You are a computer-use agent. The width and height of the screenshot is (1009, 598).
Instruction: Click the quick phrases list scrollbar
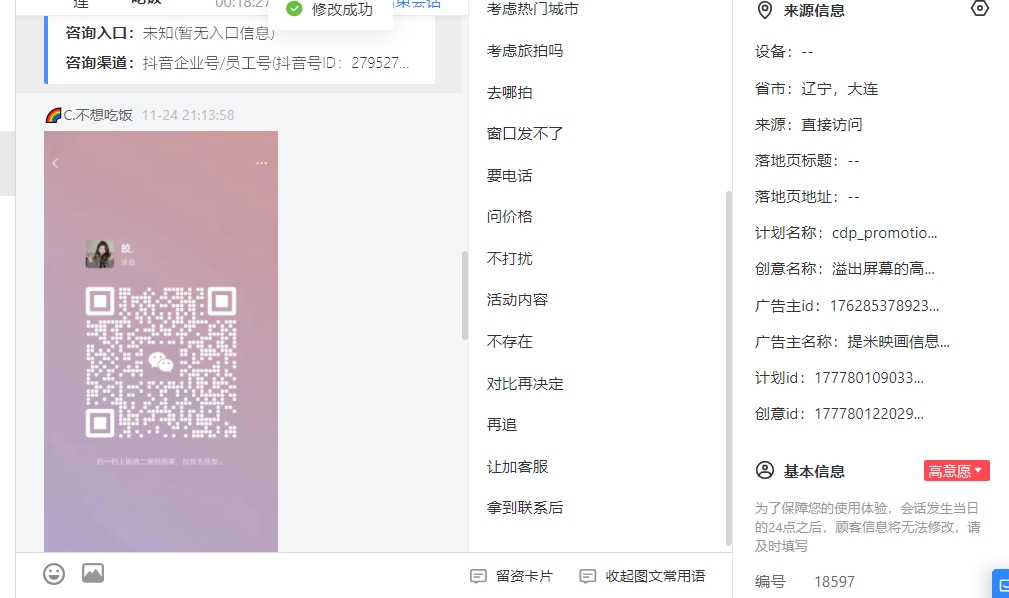coord(728,368)
